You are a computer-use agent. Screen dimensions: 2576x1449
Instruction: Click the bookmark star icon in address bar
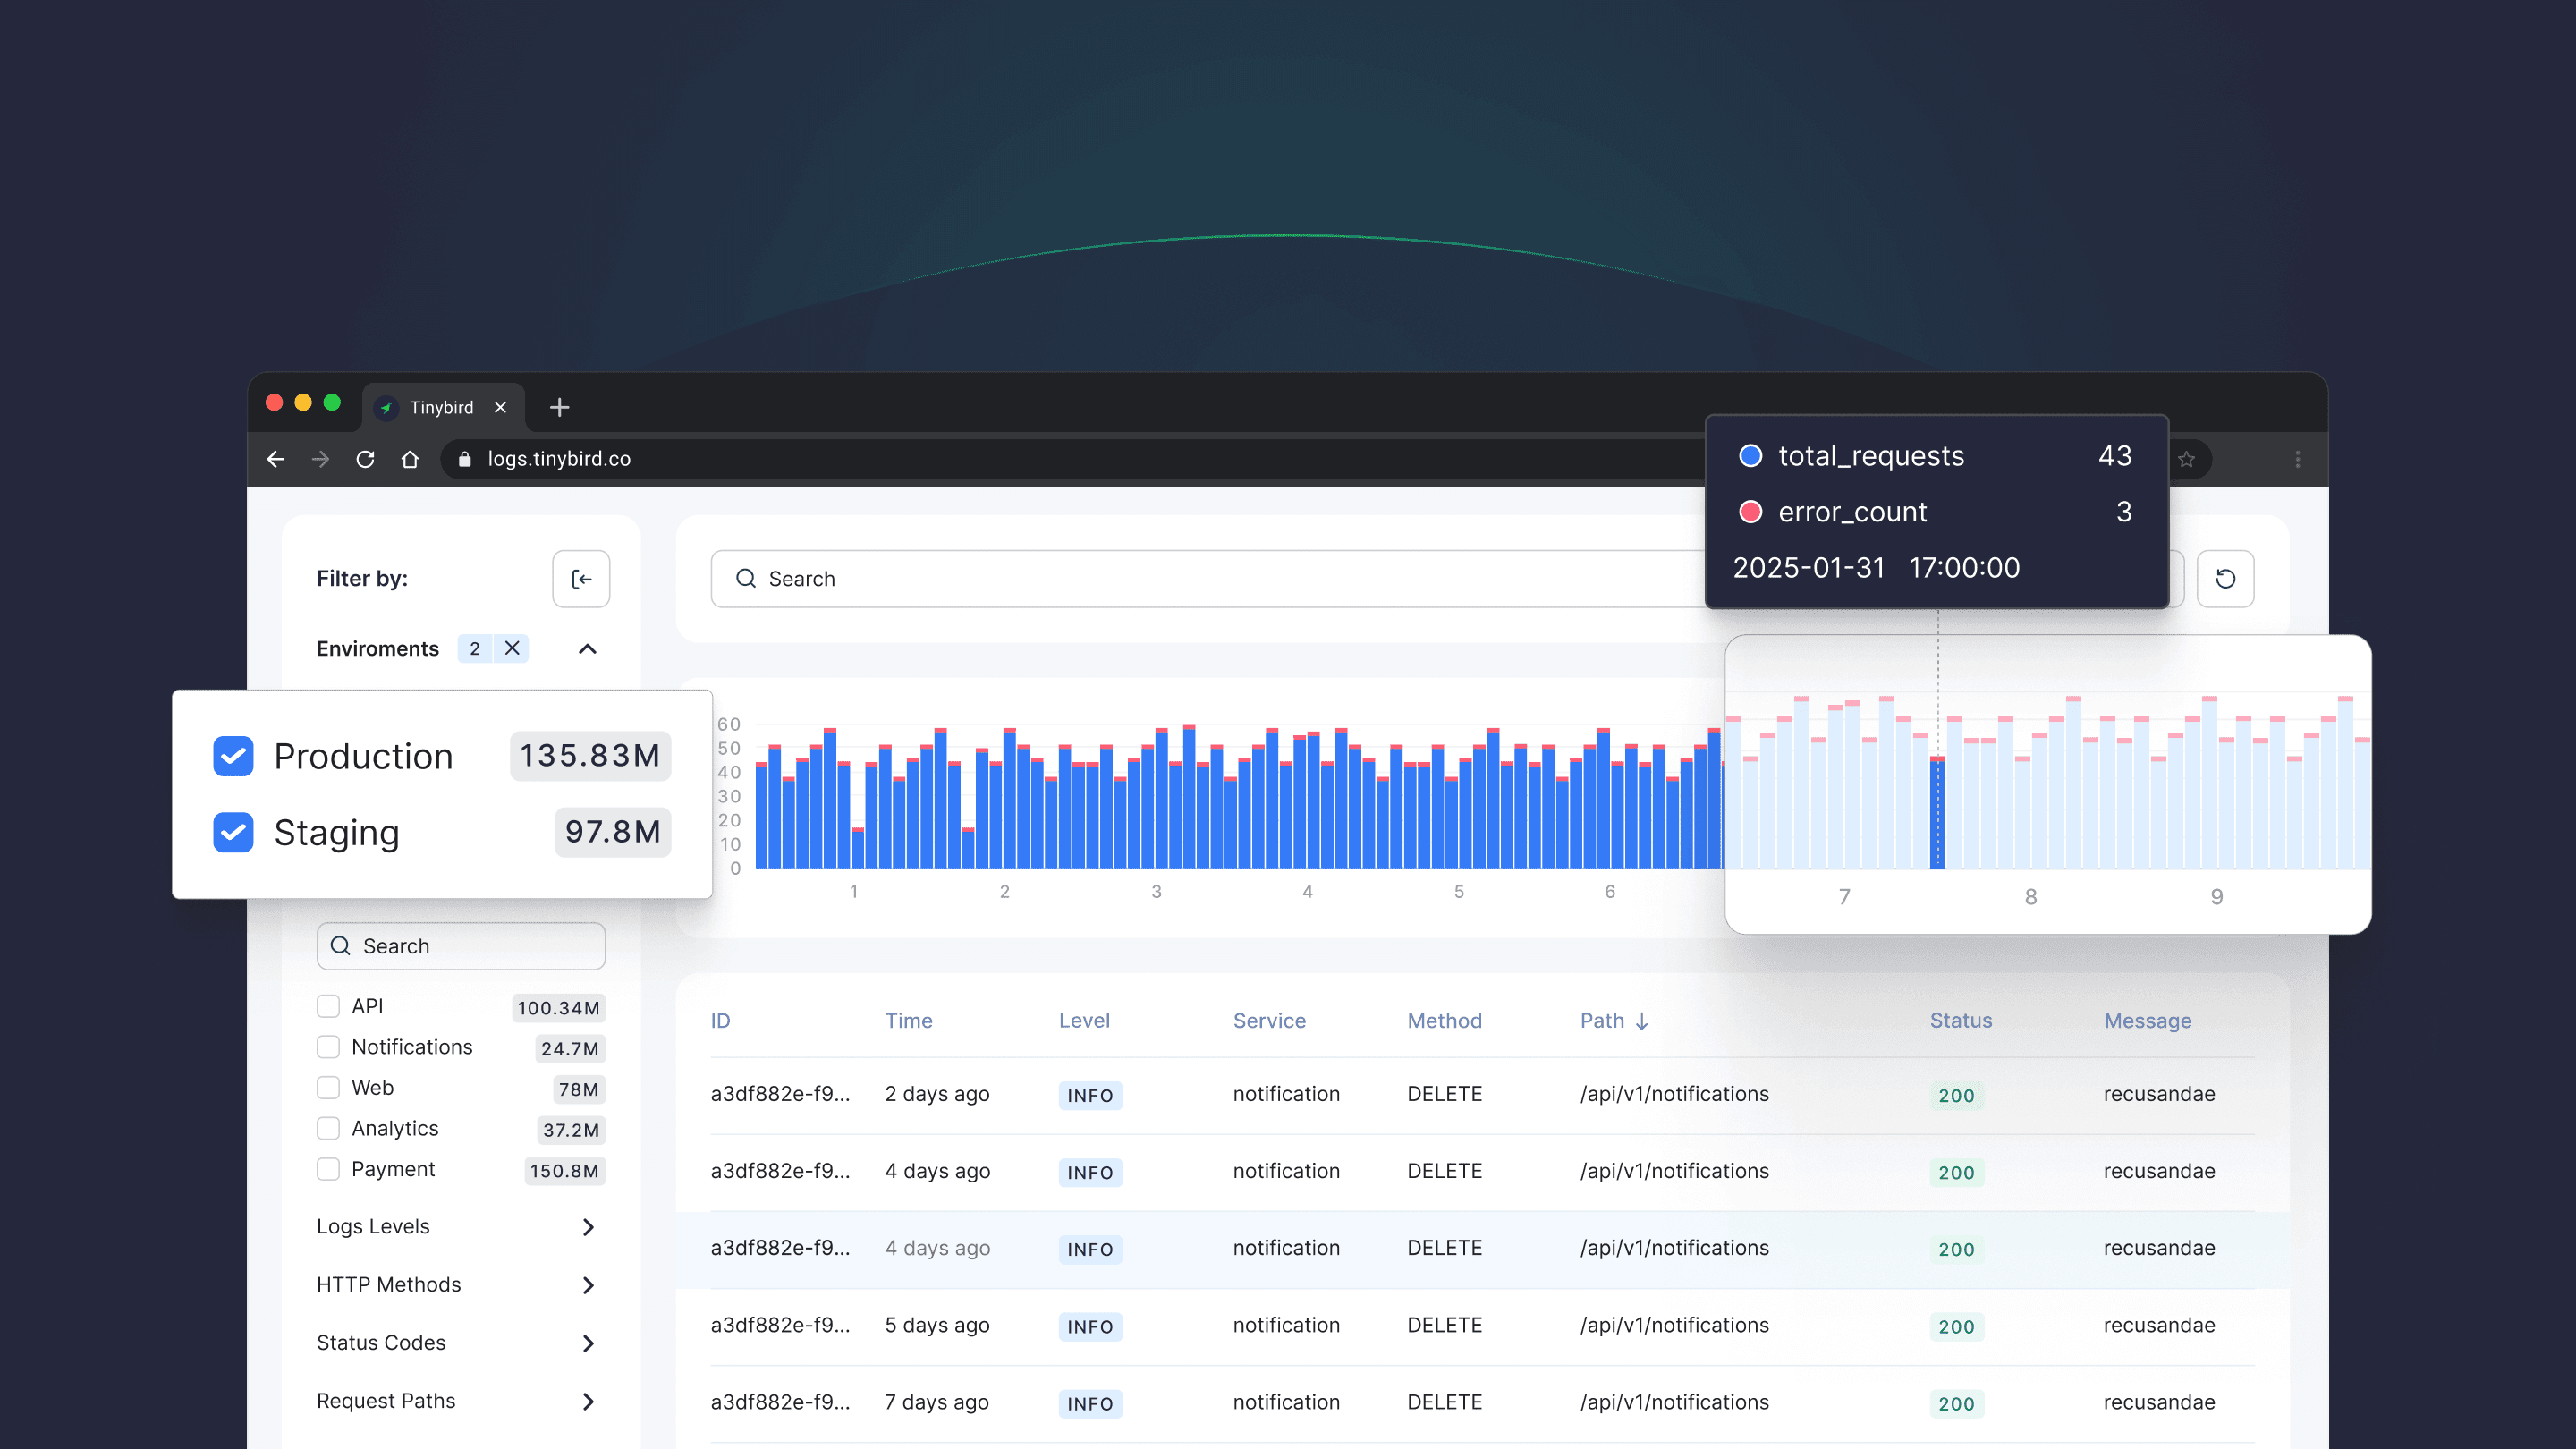2186,459
